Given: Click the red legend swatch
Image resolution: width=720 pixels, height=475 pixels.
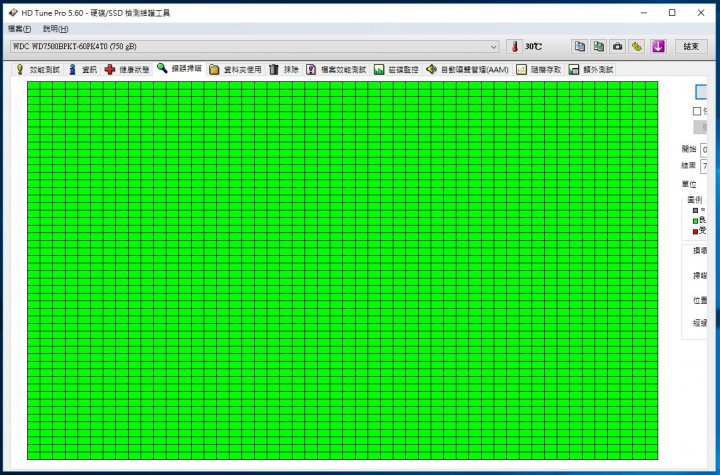Looking at the screenshot, I should [695, 232].
